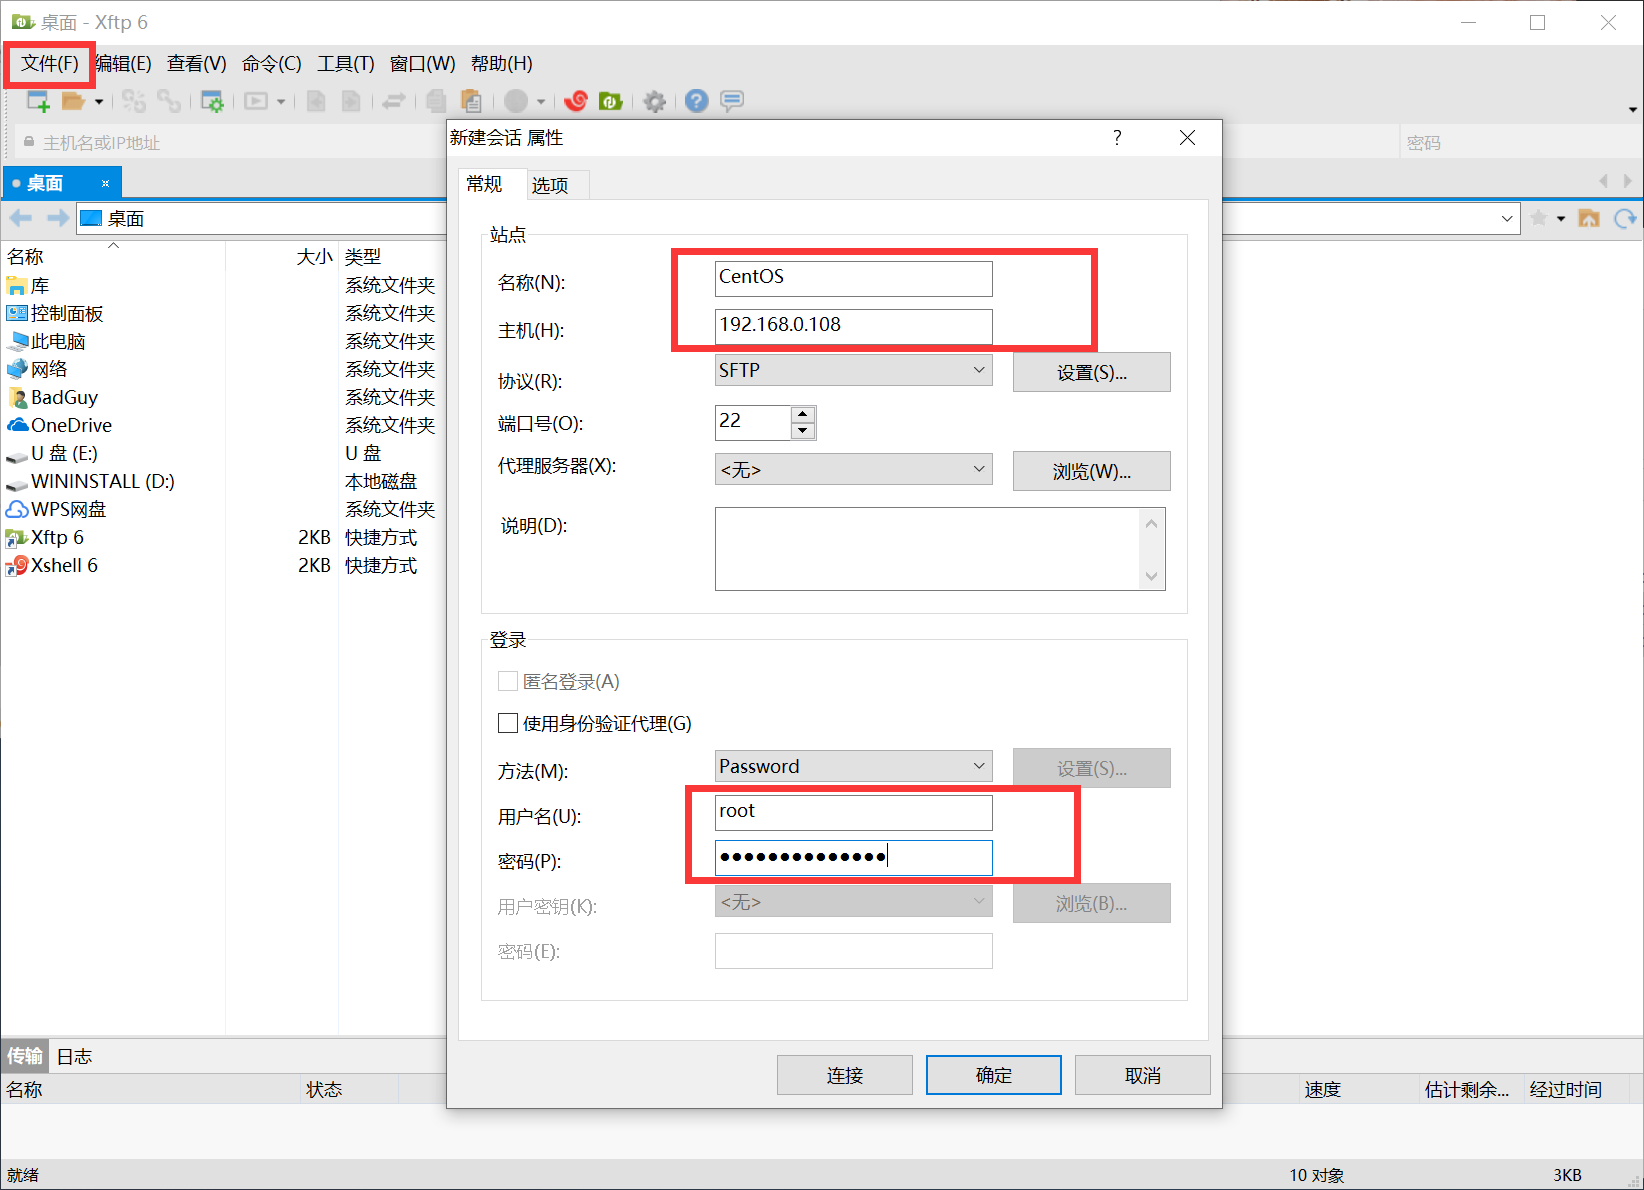Select Xshell 6 shortcut in file list
The width and height of the screenshot is (1644, 1190).
point(64,565)
